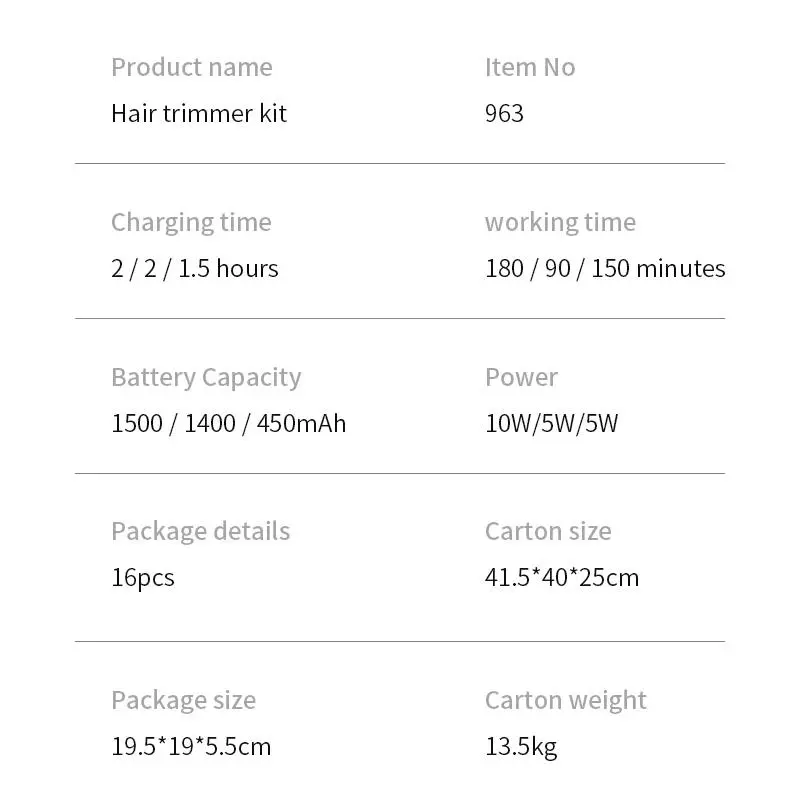Select the '10W/5W/5W' power value
The width and height of the screenshot is (800, 800).
point(552,423)
